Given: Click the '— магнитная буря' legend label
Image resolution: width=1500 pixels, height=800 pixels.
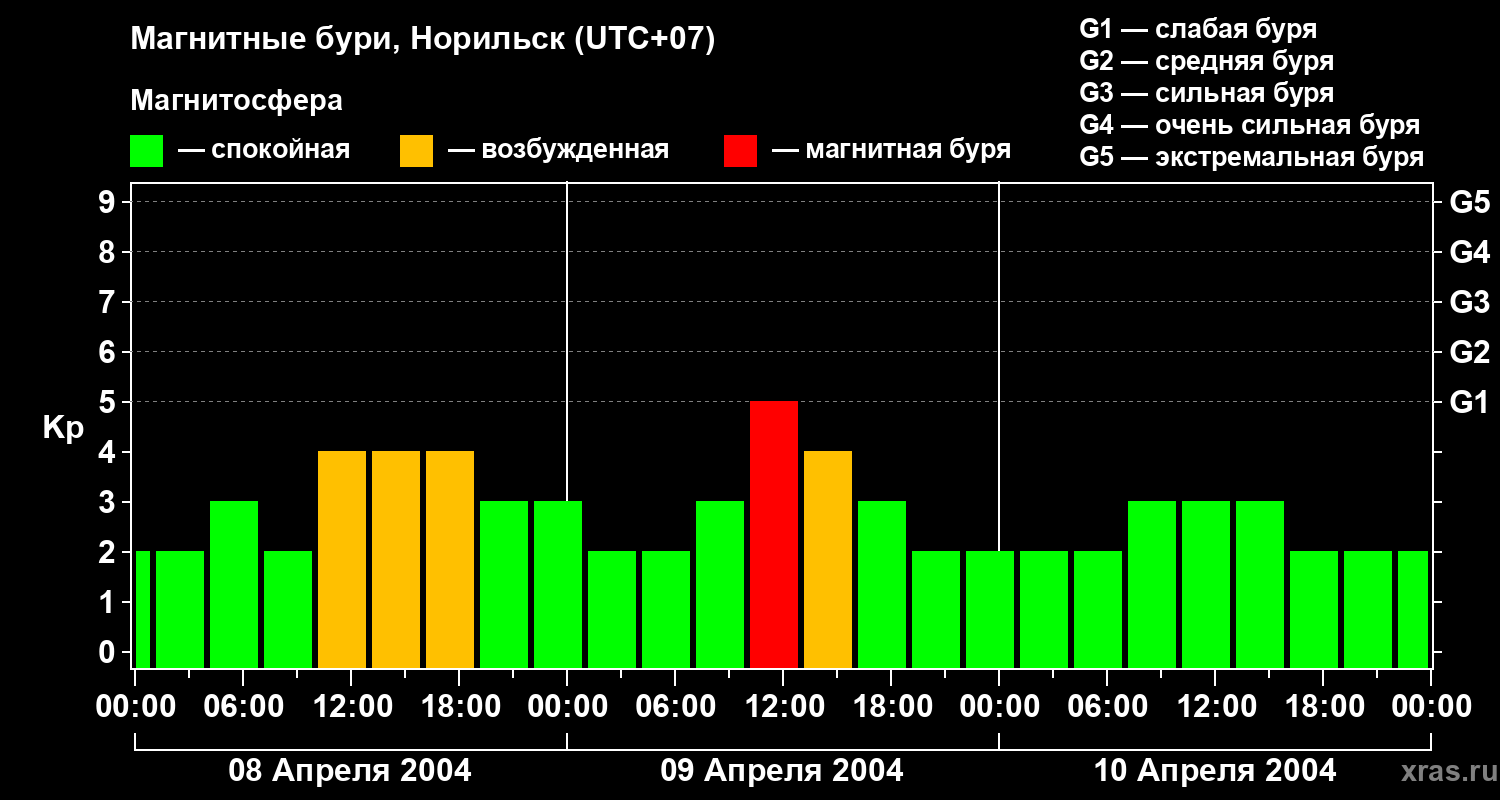Looking at the screenshot, I should (891, 150).
